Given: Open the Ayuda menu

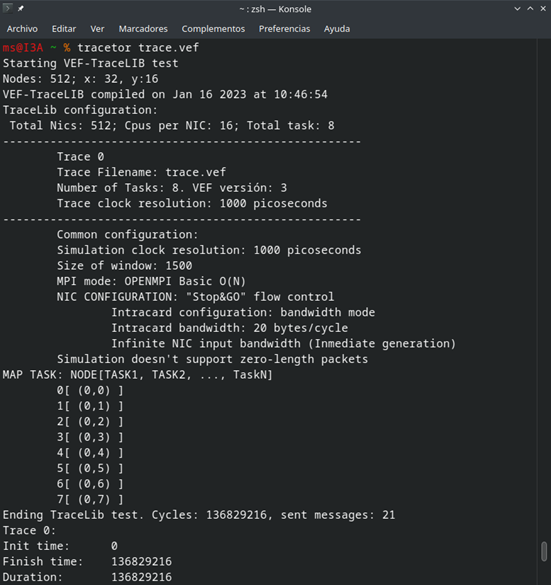Looking at the screenshot, I should [x=337, y=29].
